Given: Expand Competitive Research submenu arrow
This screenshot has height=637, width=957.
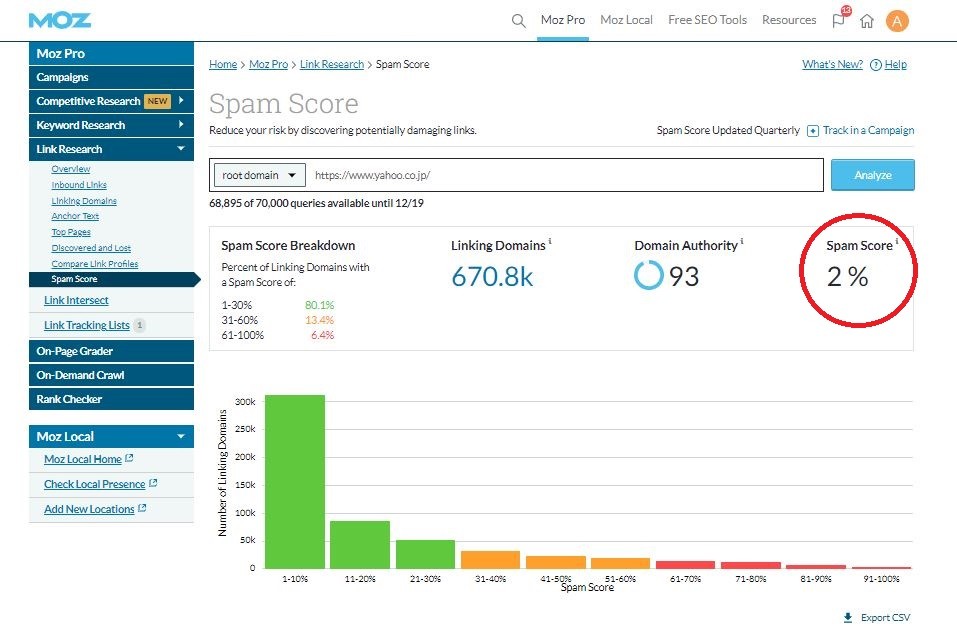Looking at the screenshot, I should (181, 100).
